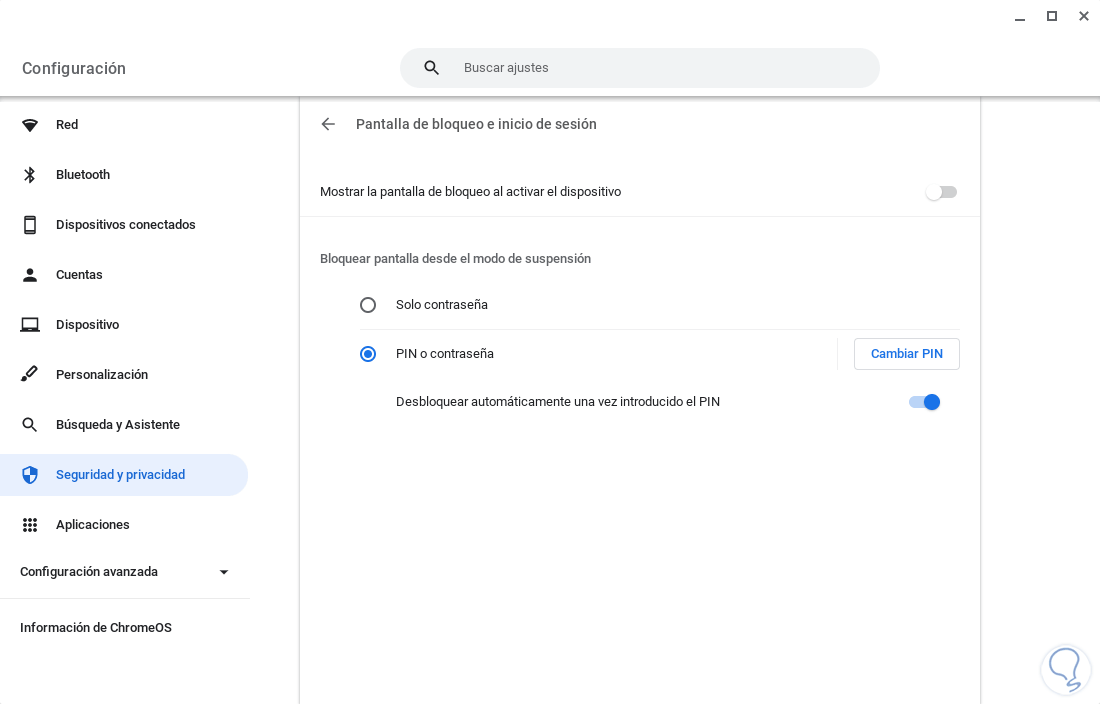The height and width of the screenshot is (704, 1100).
Task: Select the PIN o contraseña radio option
Action: point(368,354)
